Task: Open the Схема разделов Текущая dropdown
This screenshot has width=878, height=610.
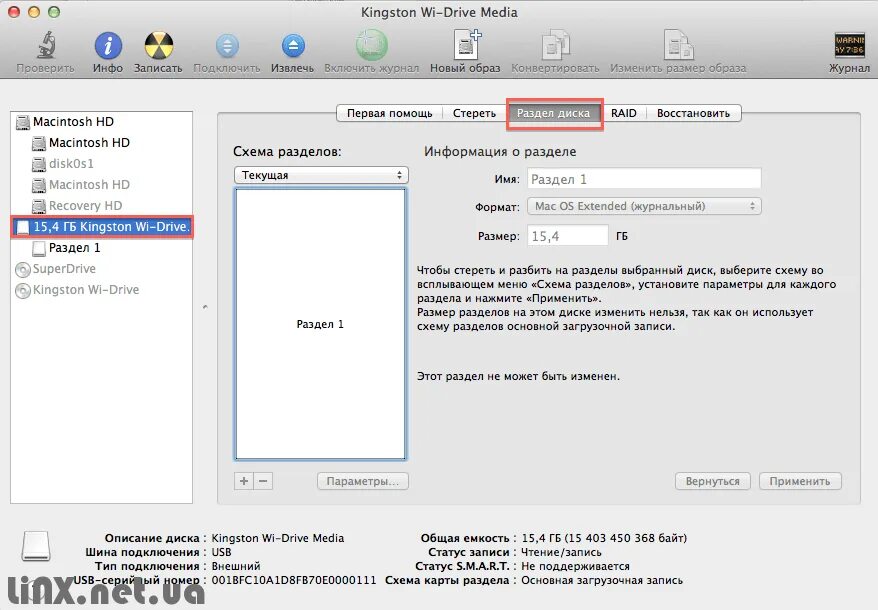Action: [x=321, y=175]
